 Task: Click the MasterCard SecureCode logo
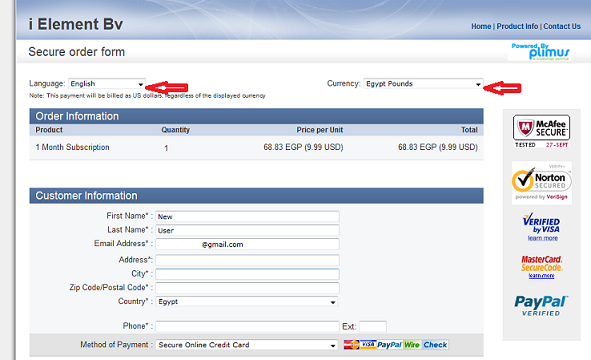(x=542, y=263)
